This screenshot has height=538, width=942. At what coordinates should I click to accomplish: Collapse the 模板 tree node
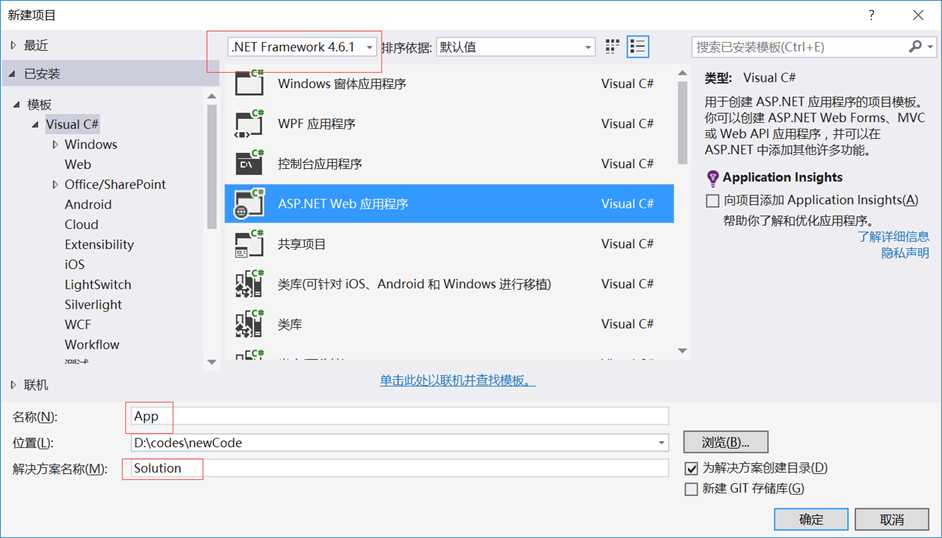click(17, 104)
